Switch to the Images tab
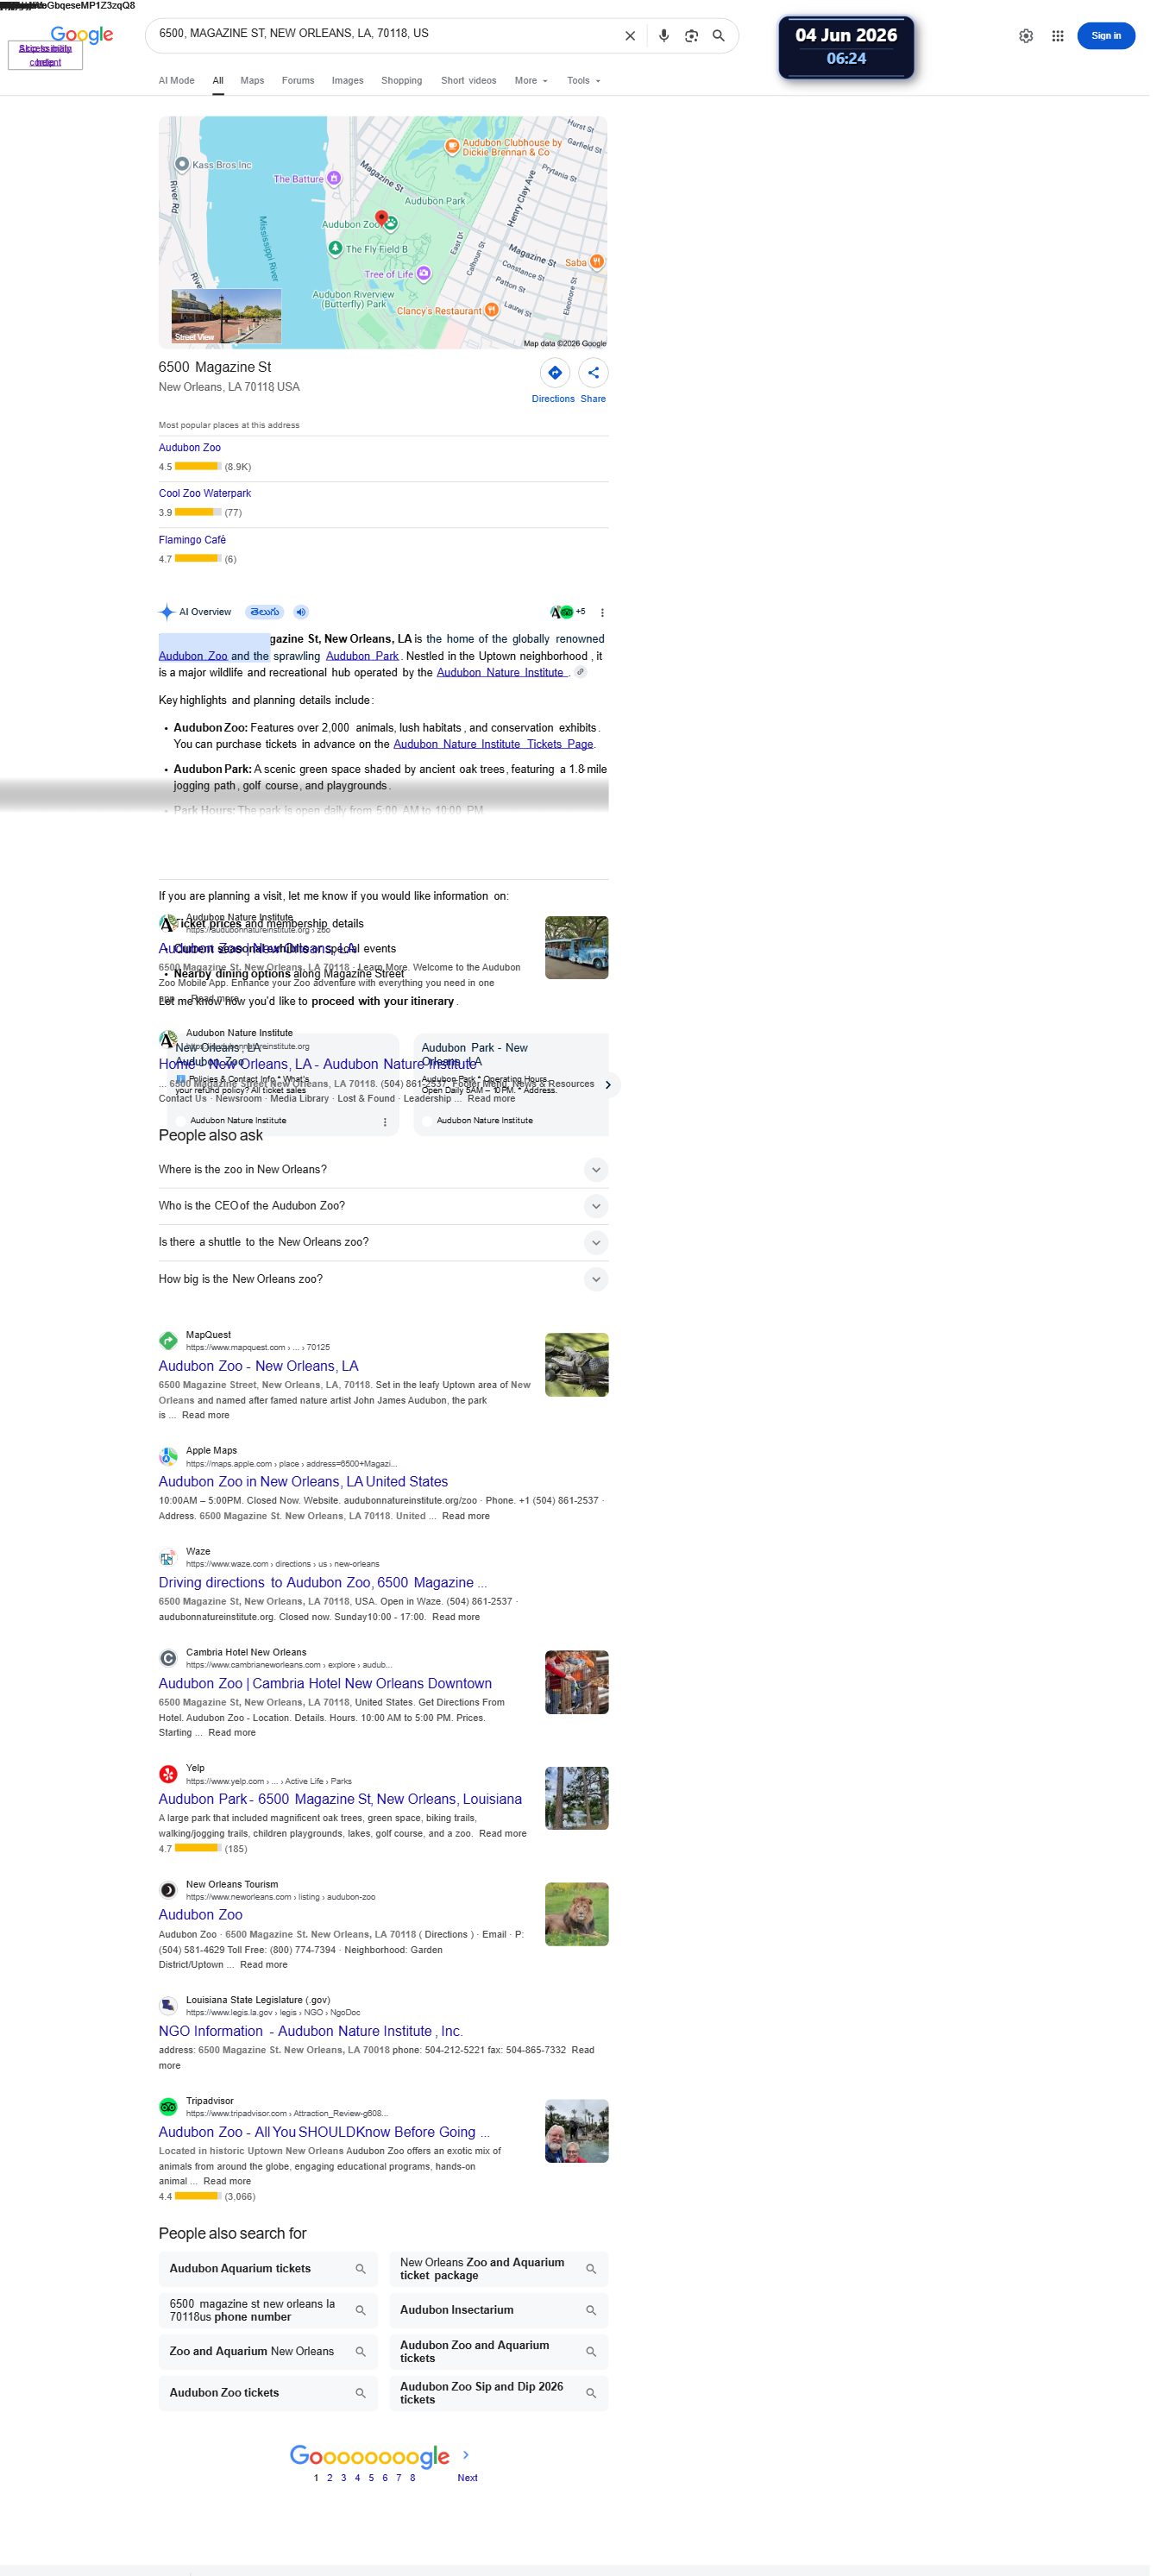Image resolution: width=1163 pixels, height=2576 pixels. 352,82
